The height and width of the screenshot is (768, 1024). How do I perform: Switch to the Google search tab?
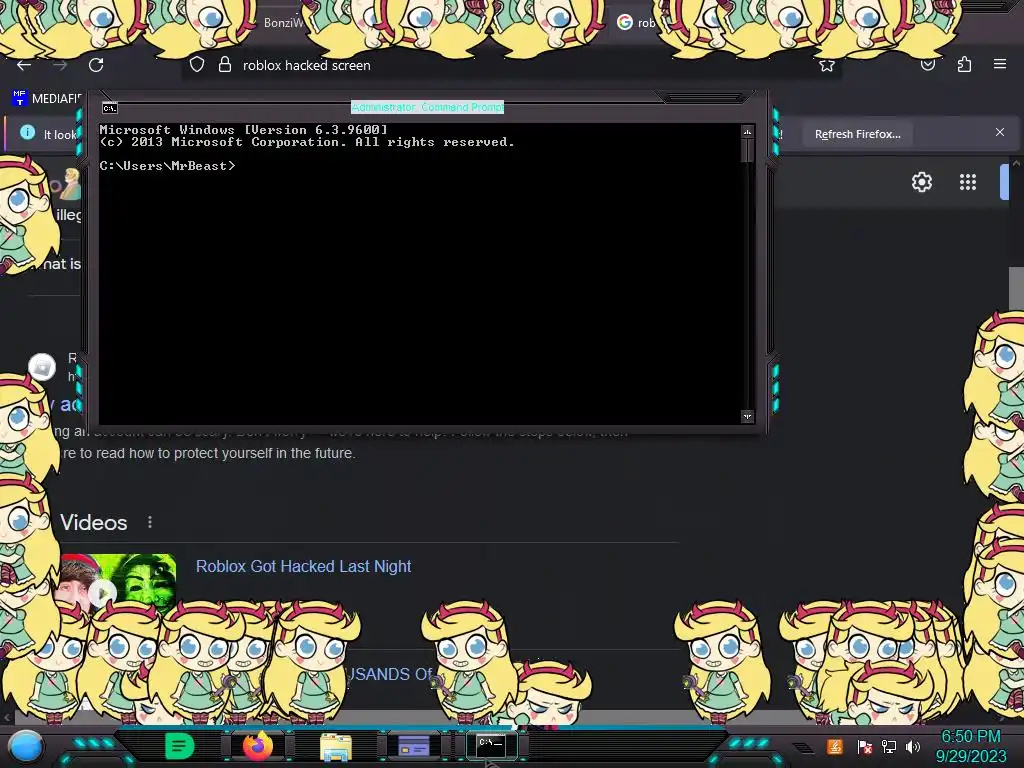636,23
